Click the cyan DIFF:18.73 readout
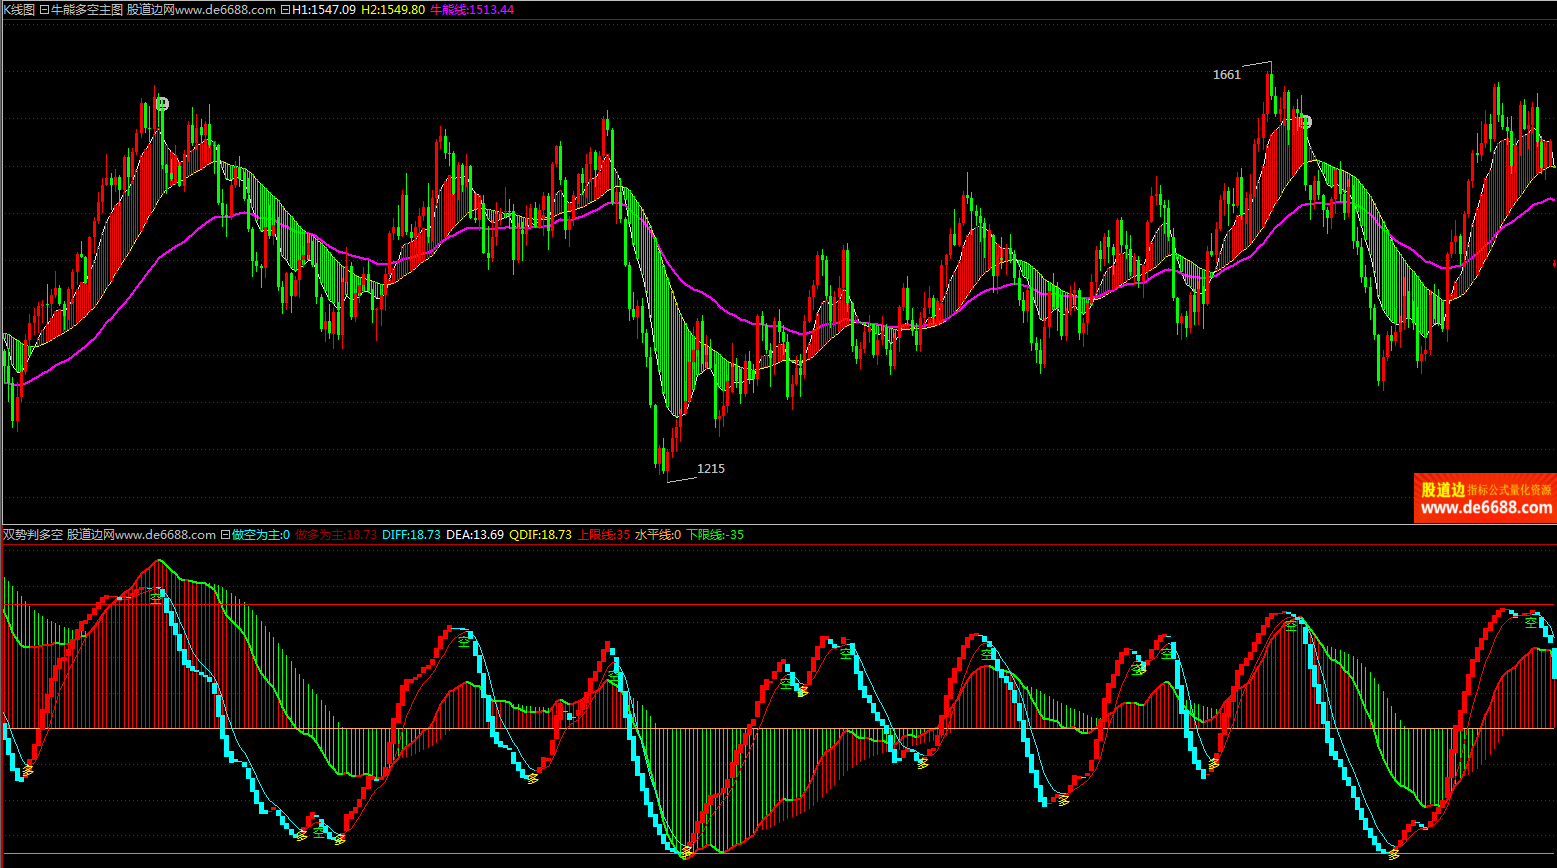 (411, 535)
